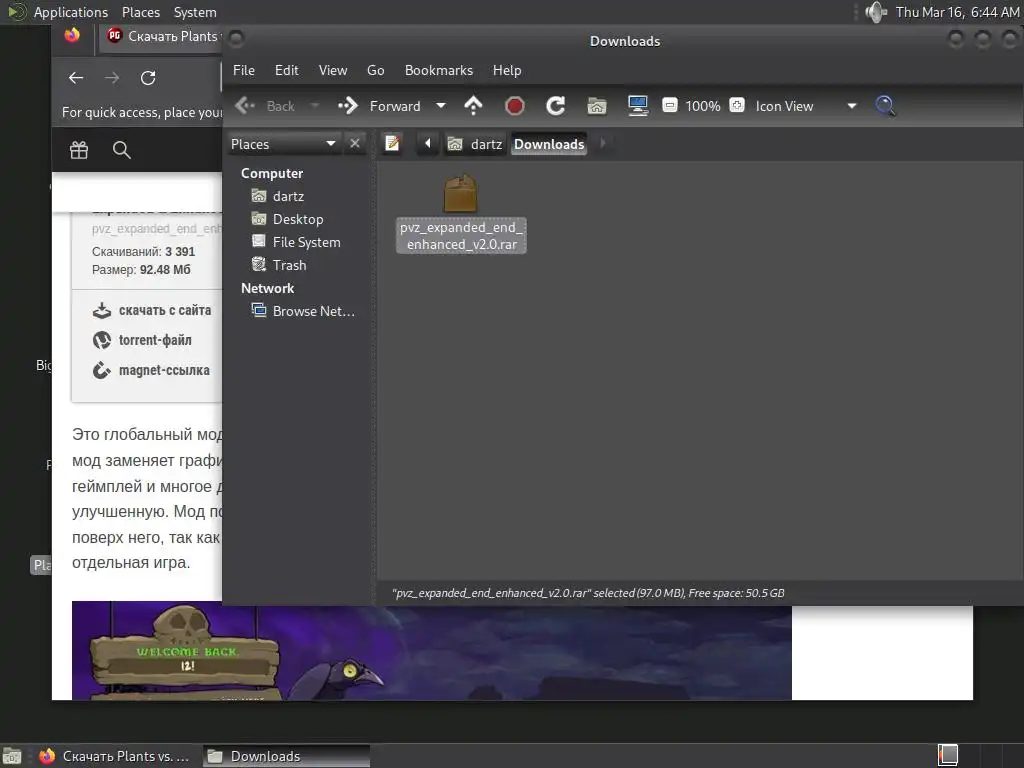Screen dimensions: 1024x768
Task: Click the magnet-ссылка link
Action: [152, 370]
